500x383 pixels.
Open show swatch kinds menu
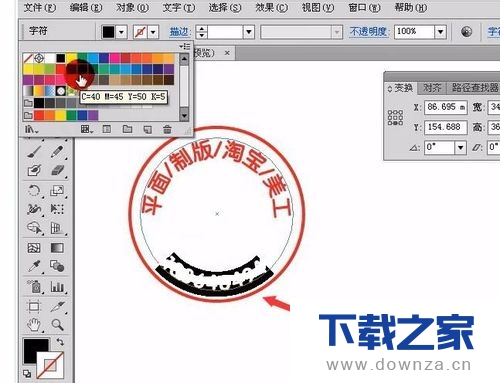[x=87, y=129]
